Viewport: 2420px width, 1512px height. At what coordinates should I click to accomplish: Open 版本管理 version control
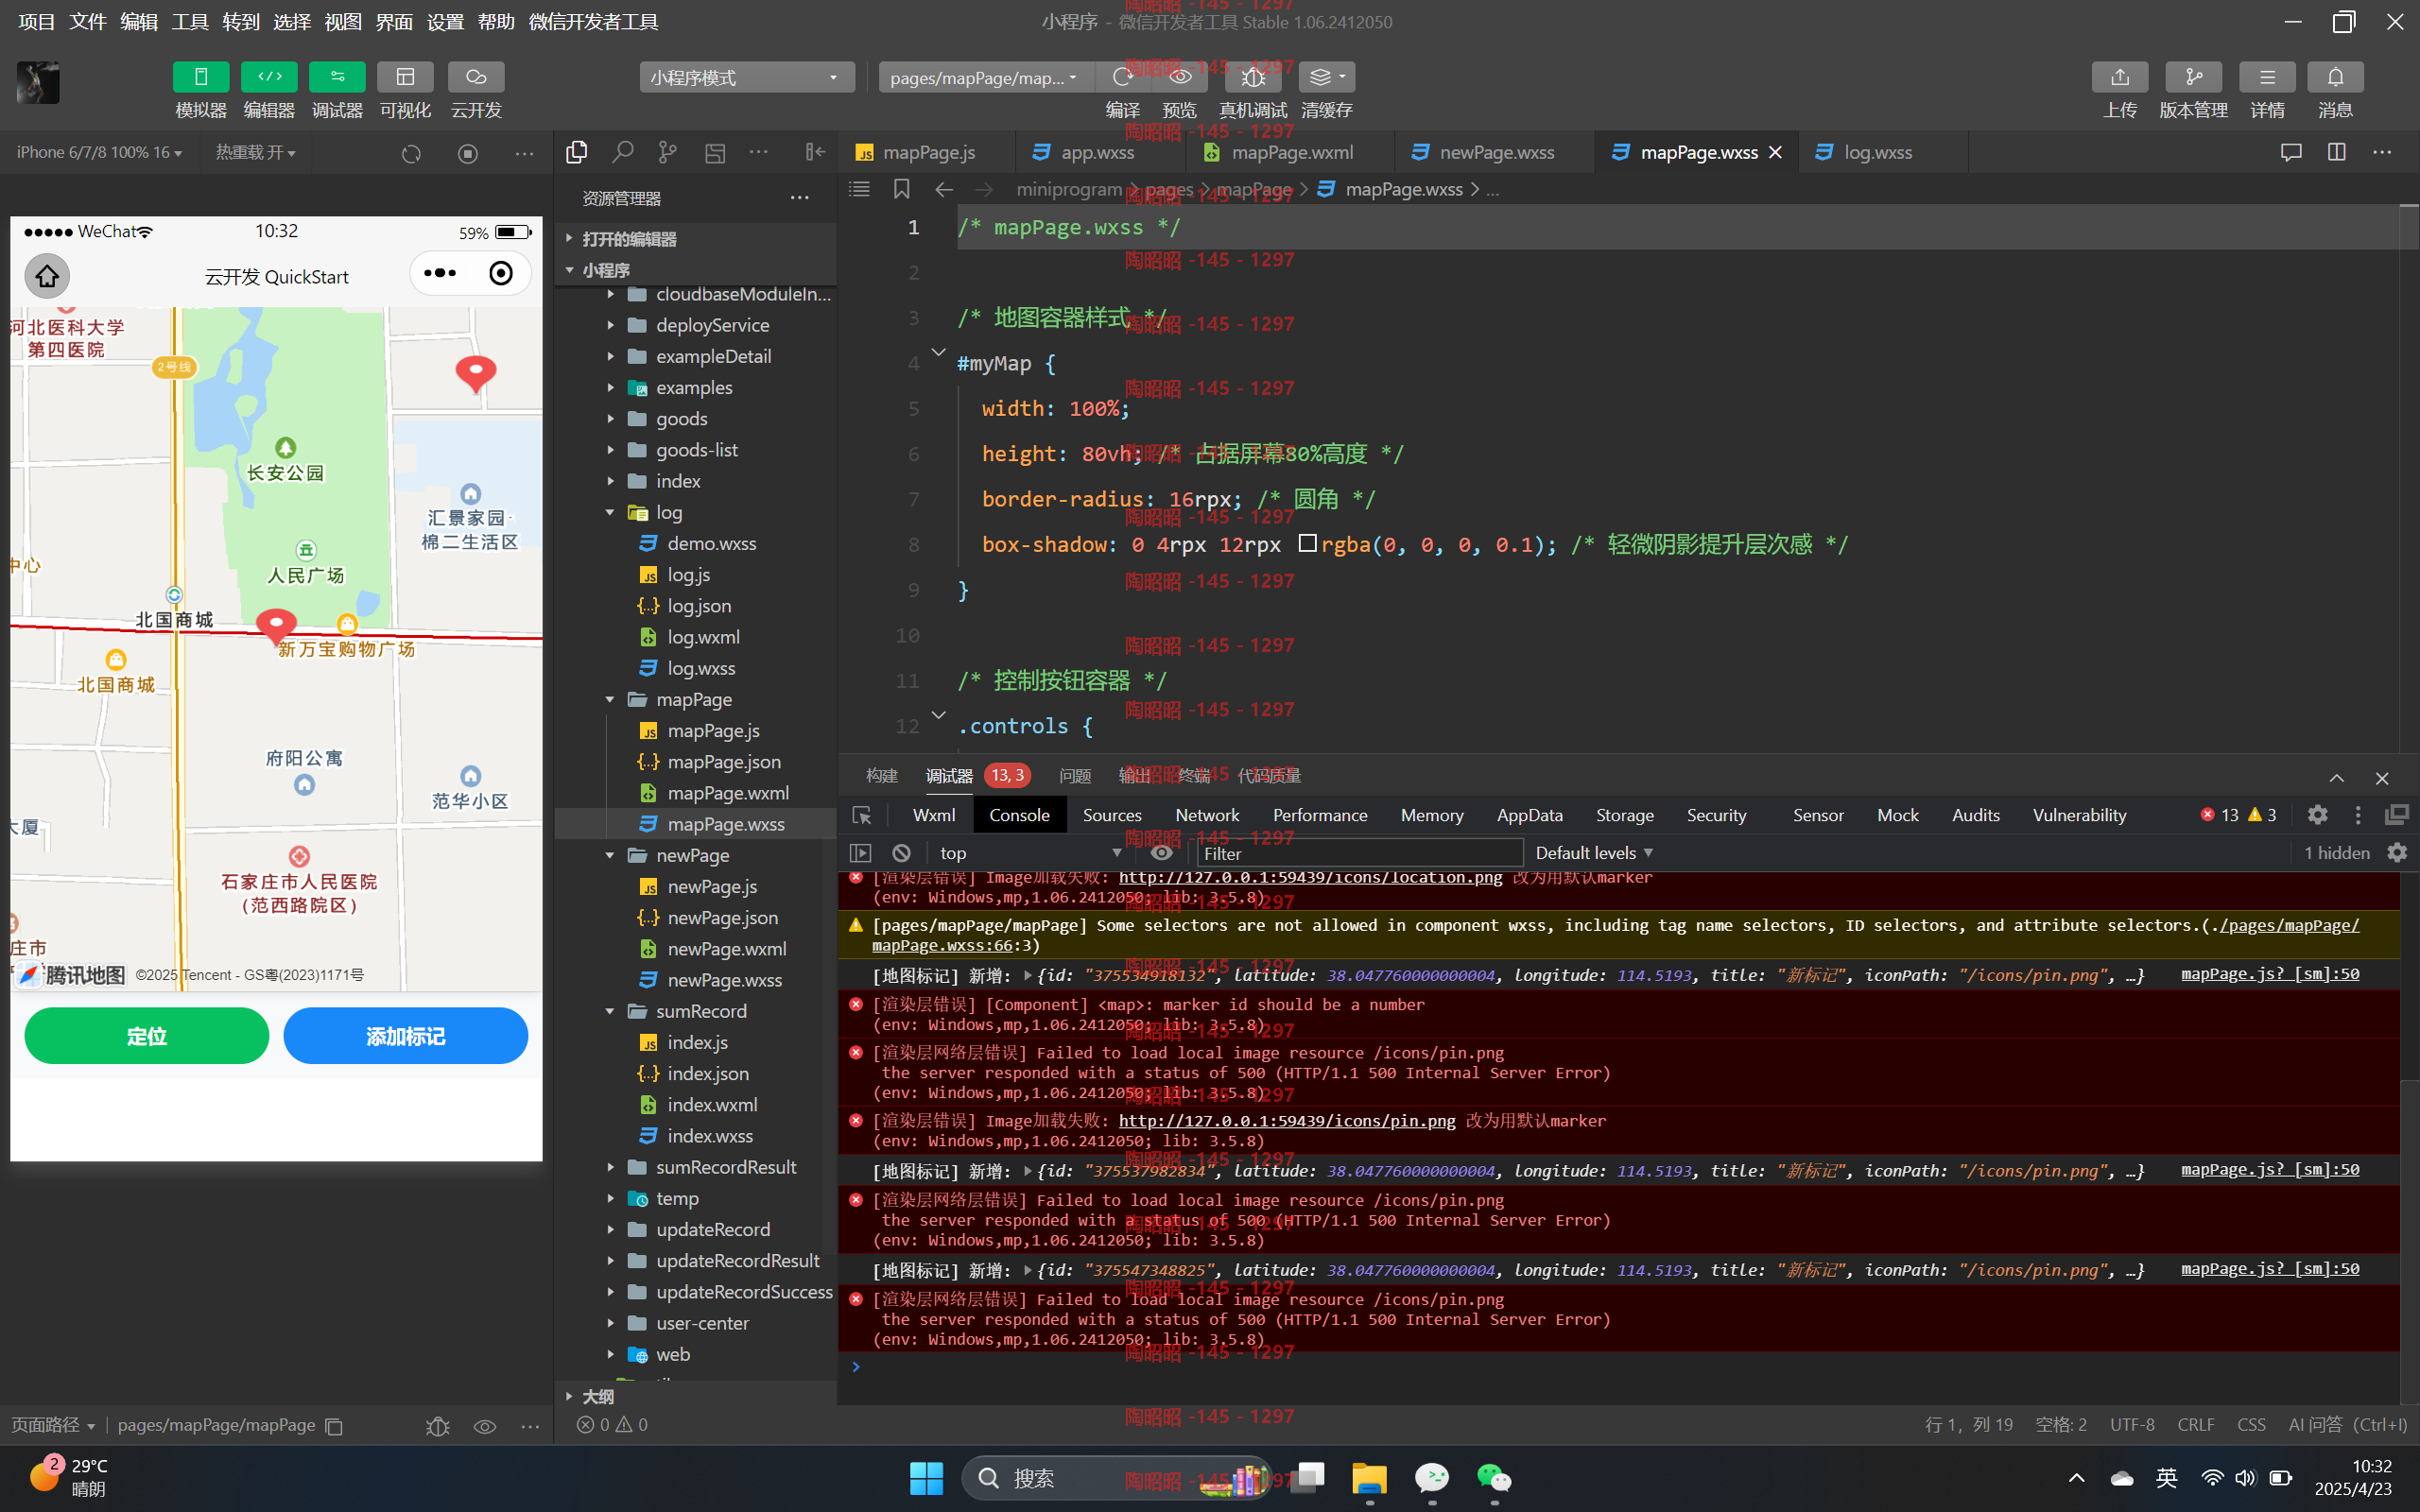coord(2193,77)
